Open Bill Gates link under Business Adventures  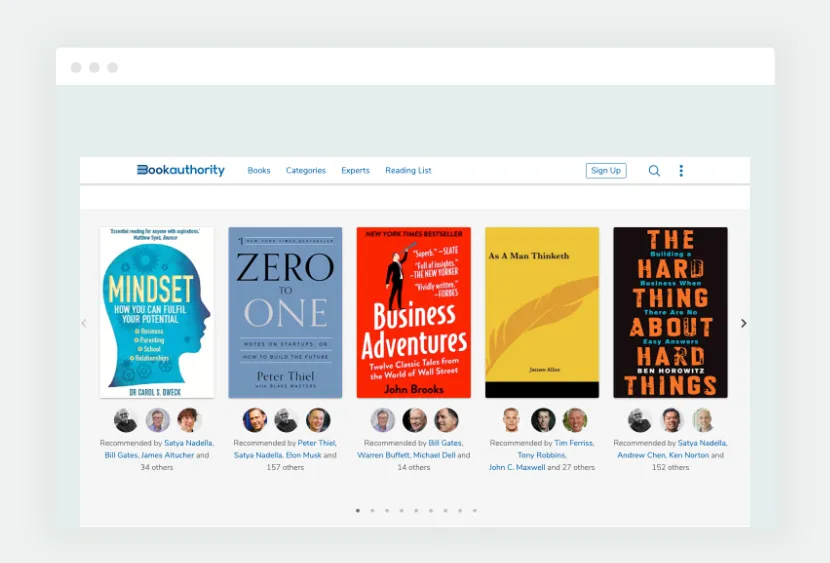click(446, 443)
